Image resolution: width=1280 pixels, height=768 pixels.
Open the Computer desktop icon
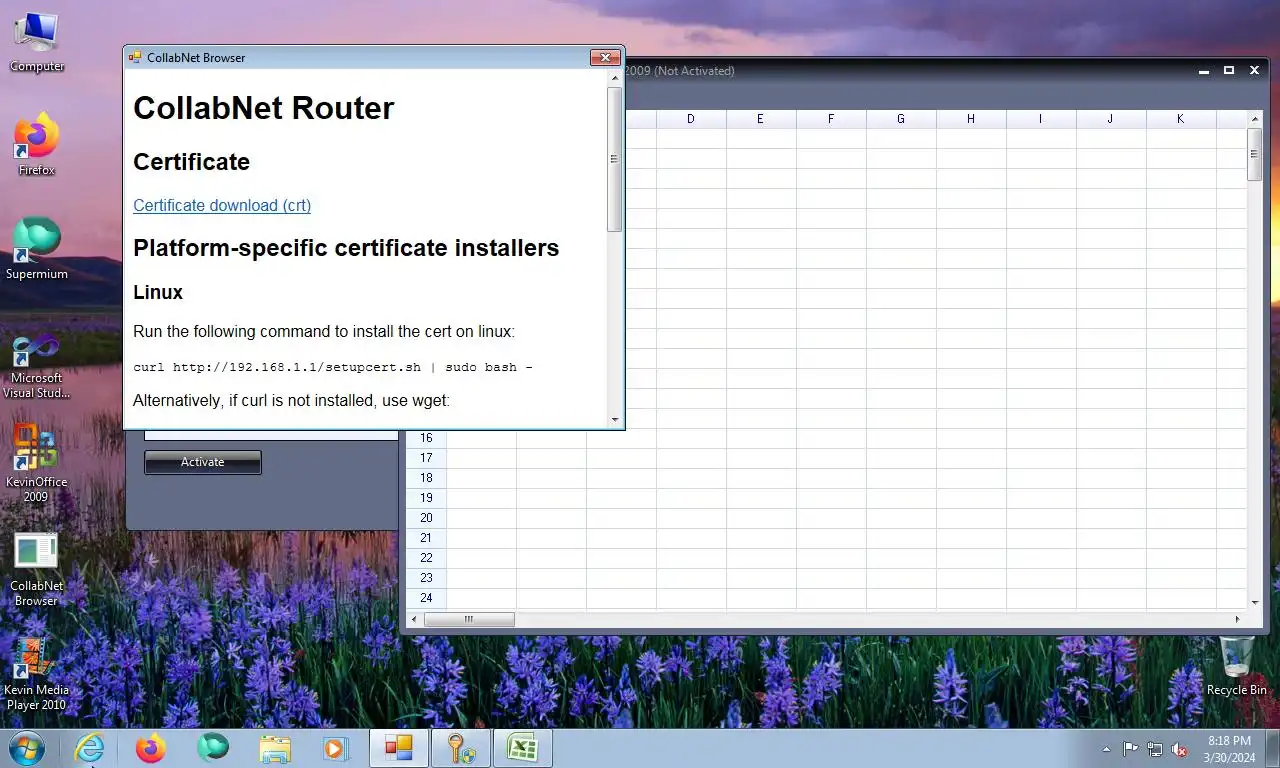coord(37,42)
